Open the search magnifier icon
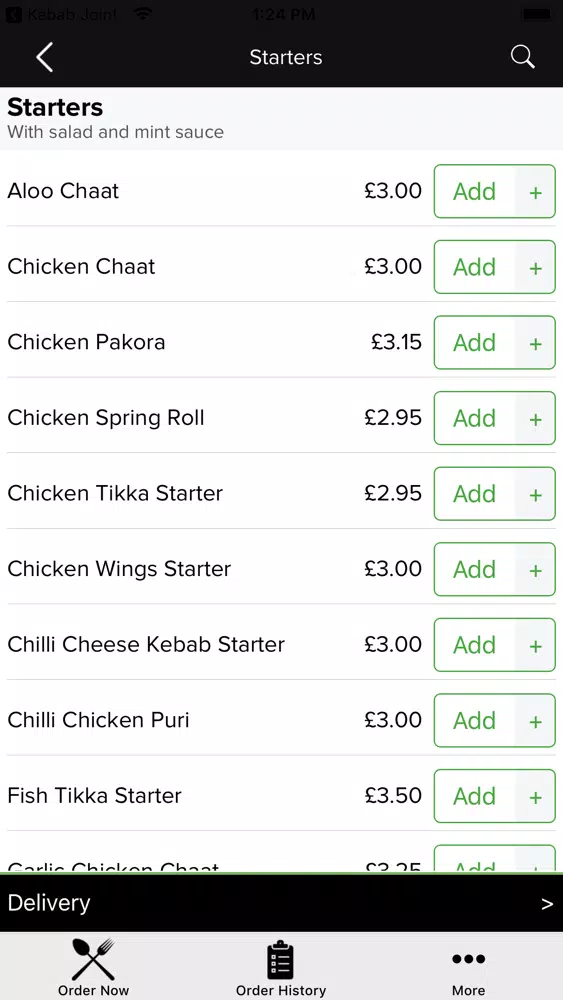This screenshot has height=1000, width=563. (522, 57)
